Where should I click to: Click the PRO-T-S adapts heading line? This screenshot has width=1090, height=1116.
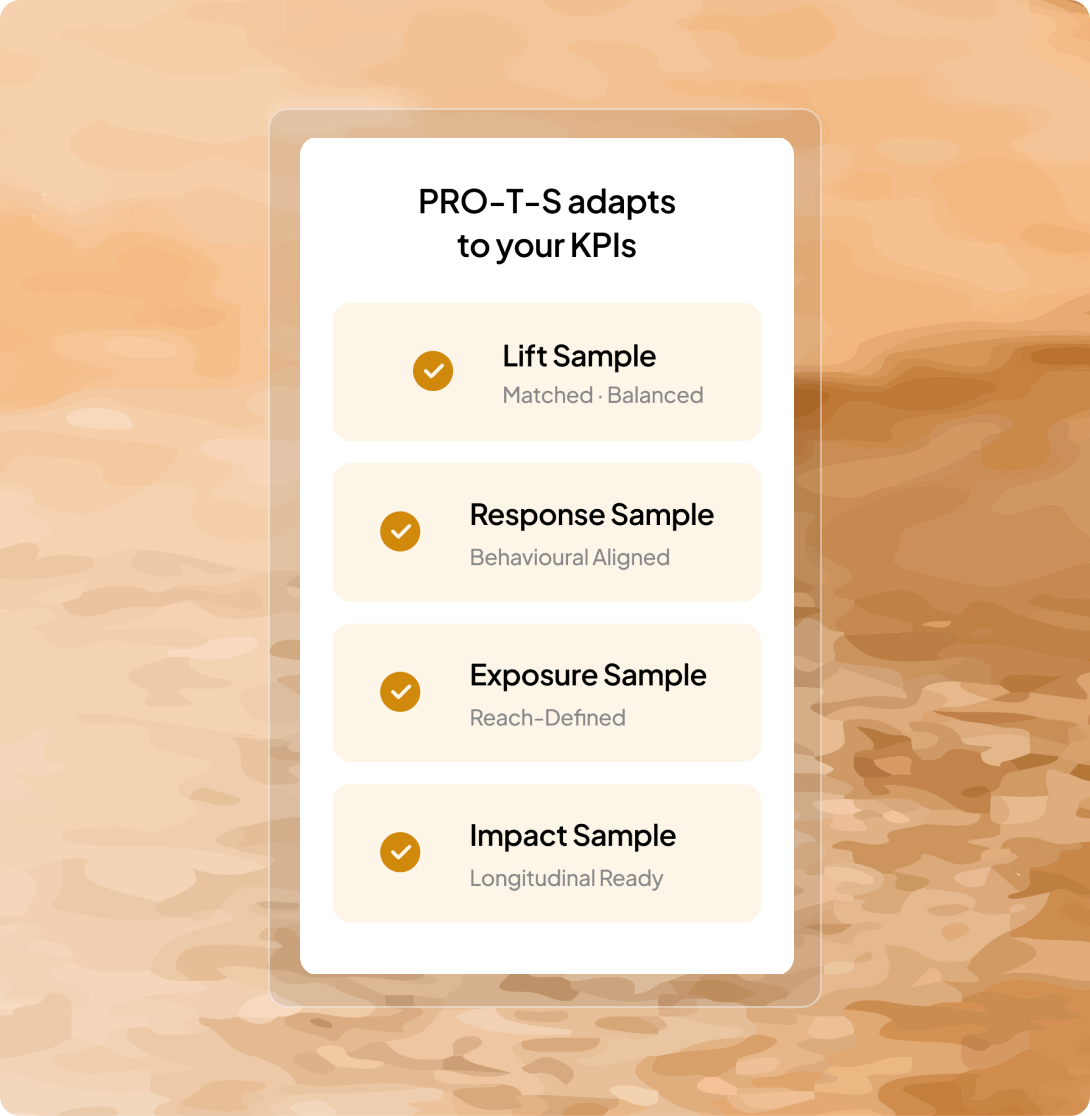(x=547, y=201)
